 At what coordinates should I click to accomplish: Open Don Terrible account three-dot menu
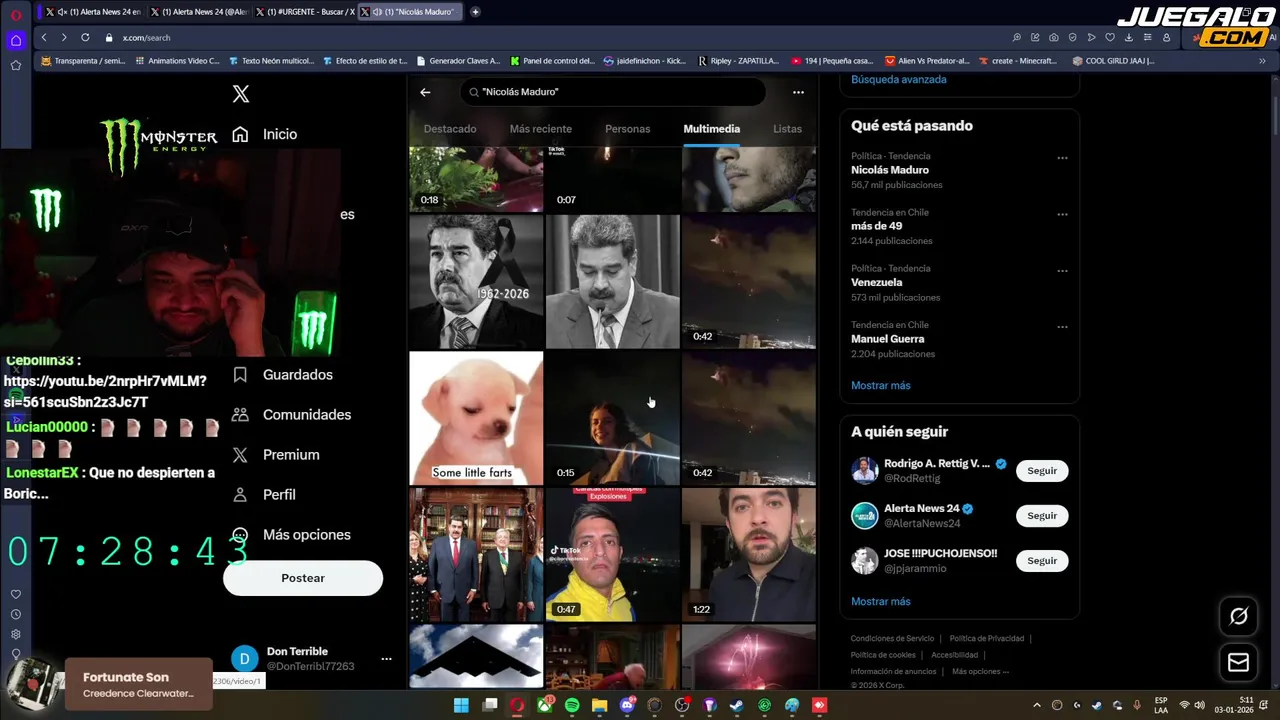click(x=386, y=659)
